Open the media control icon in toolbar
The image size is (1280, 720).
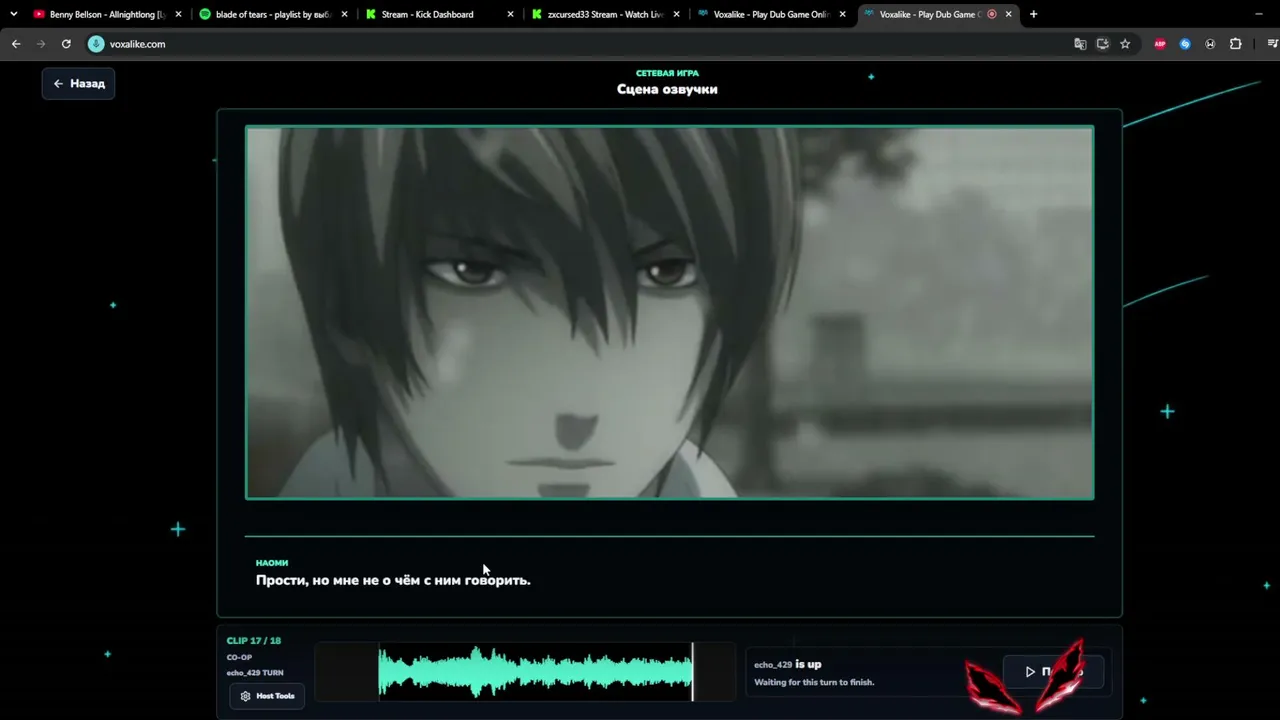point(1272,44)
